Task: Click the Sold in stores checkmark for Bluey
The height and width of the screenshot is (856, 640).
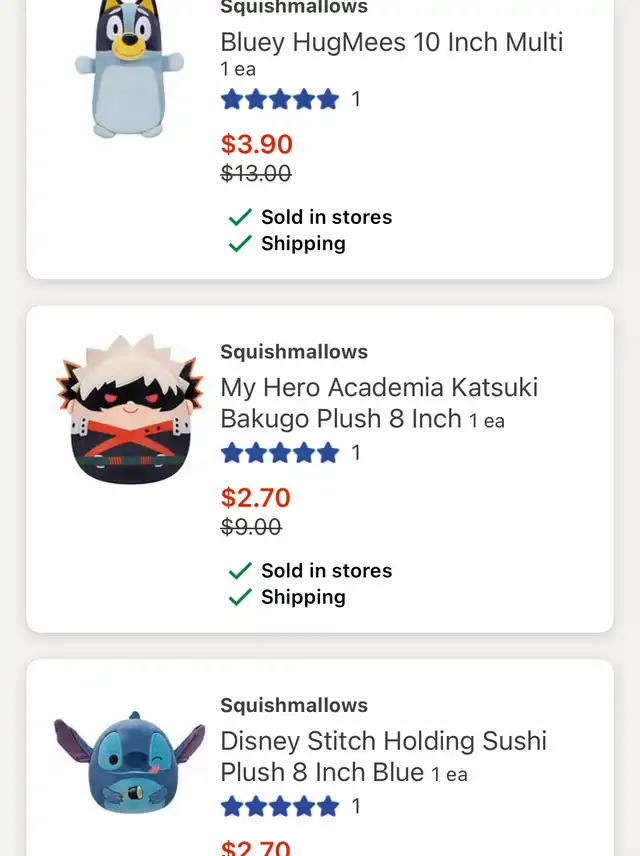Action: (x=240, y=217)
